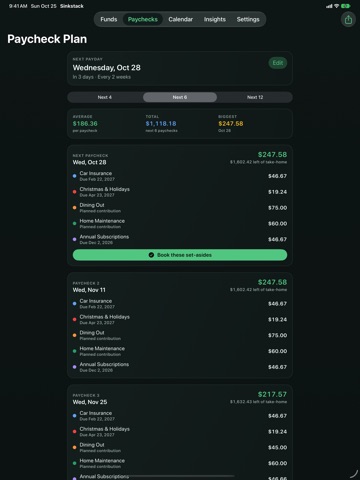The height and width of the screenshot is (480, 360).
Task: Click the Wed, Nov 11 paycheck heading
Action: pos(89,290)
